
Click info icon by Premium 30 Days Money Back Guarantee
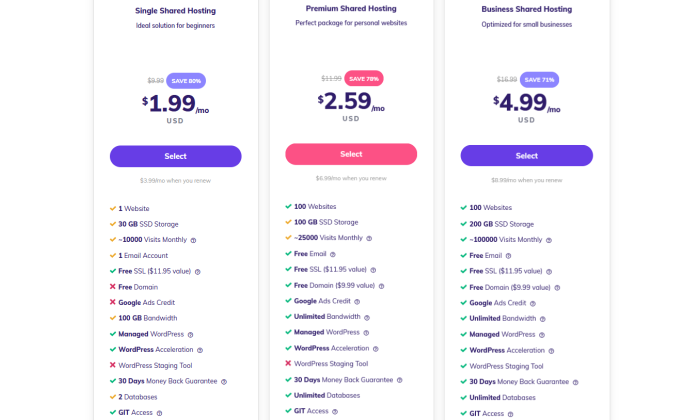coord(400,380)
